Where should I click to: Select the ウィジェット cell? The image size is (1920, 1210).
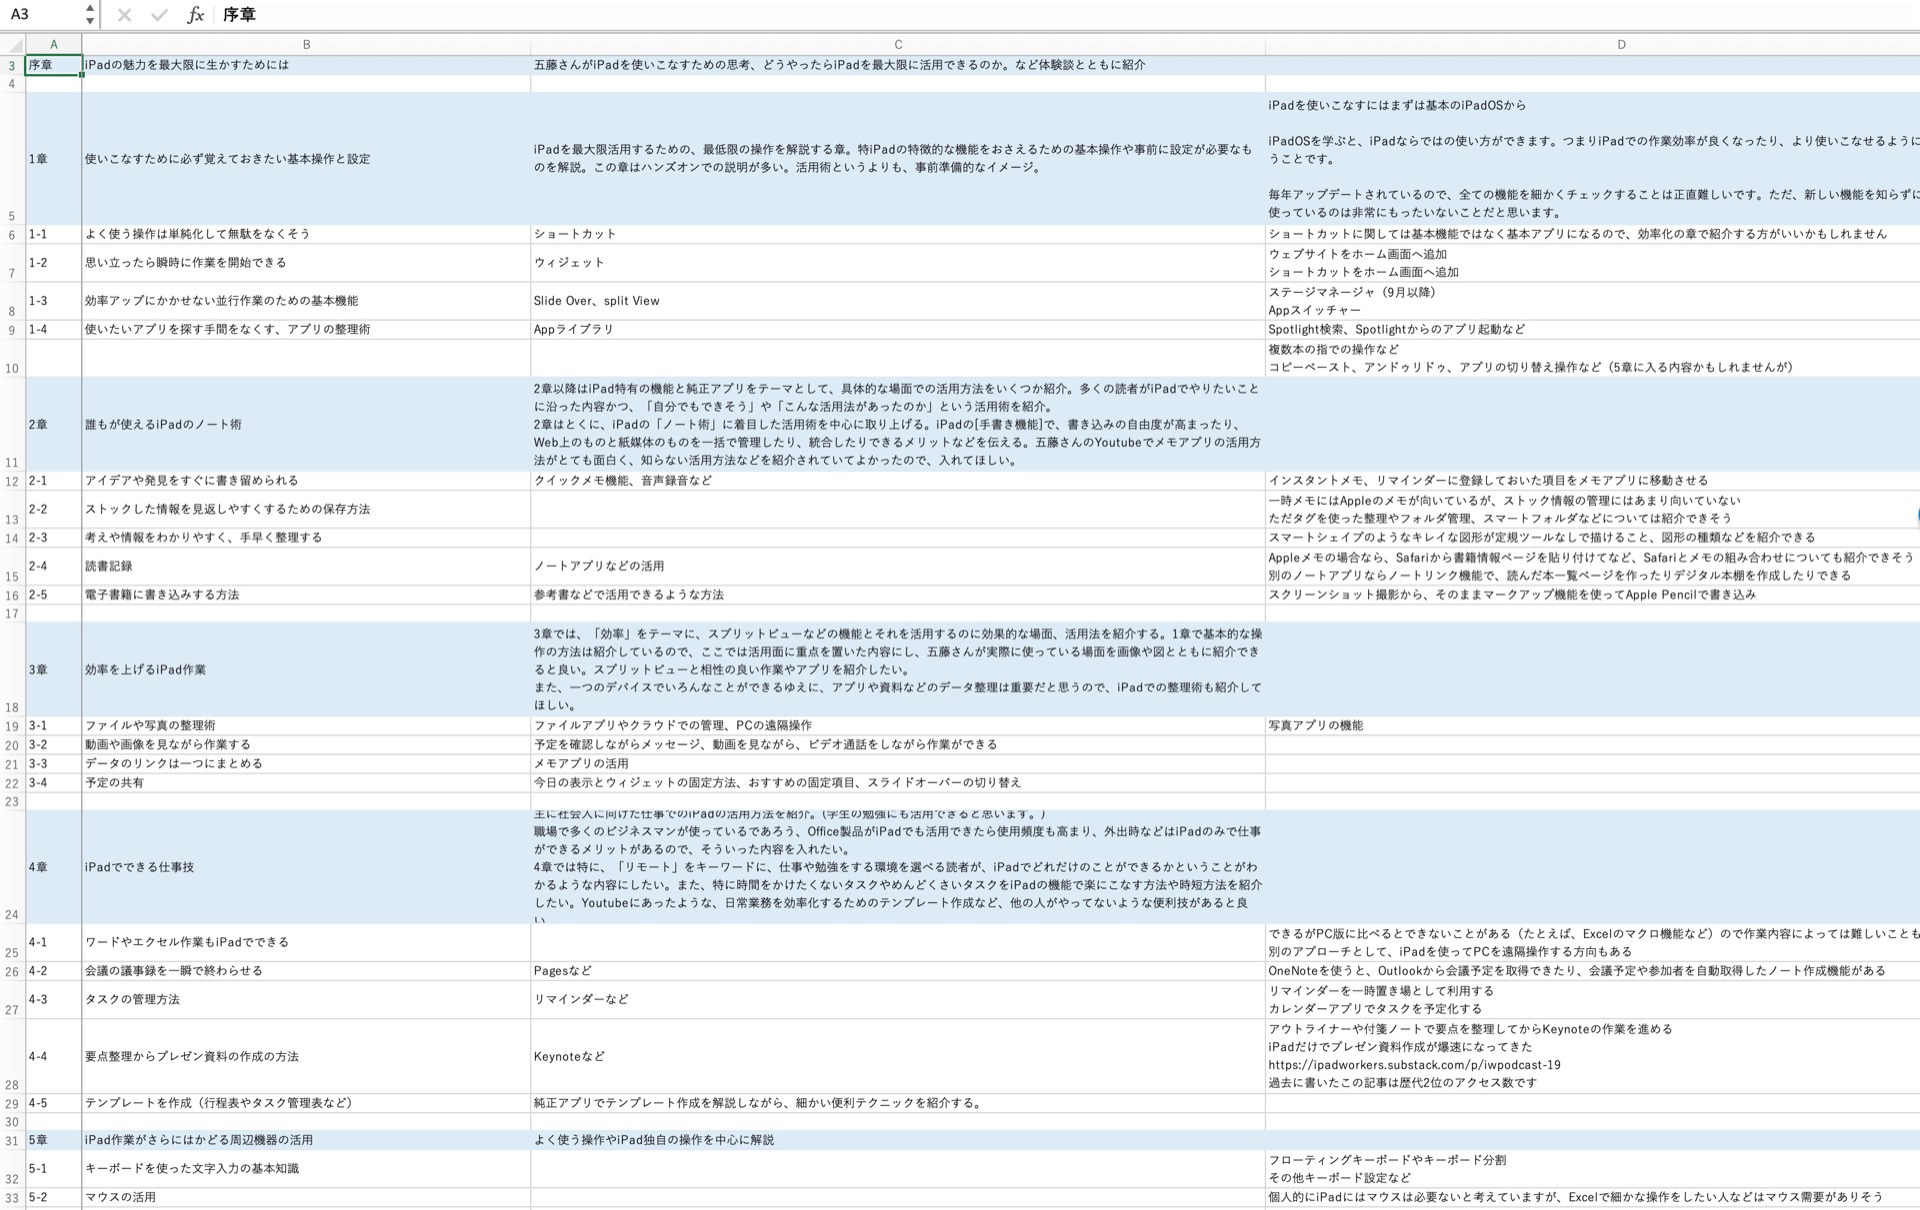[x=898, y=263]
